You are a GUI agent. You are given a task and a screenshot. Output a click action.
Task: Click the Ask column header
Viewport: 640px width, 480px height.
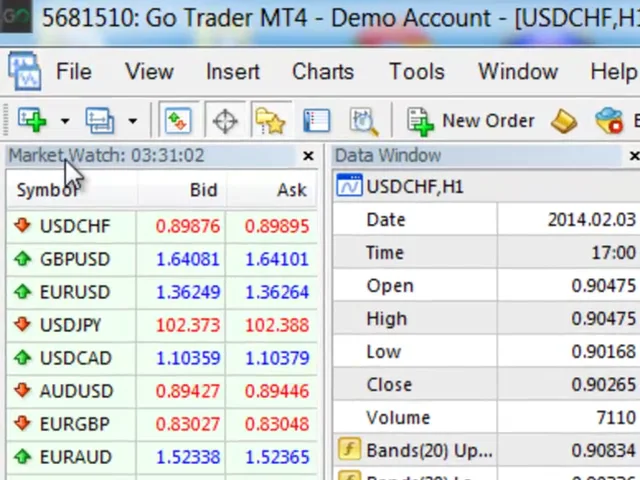(x=272, y=190)
